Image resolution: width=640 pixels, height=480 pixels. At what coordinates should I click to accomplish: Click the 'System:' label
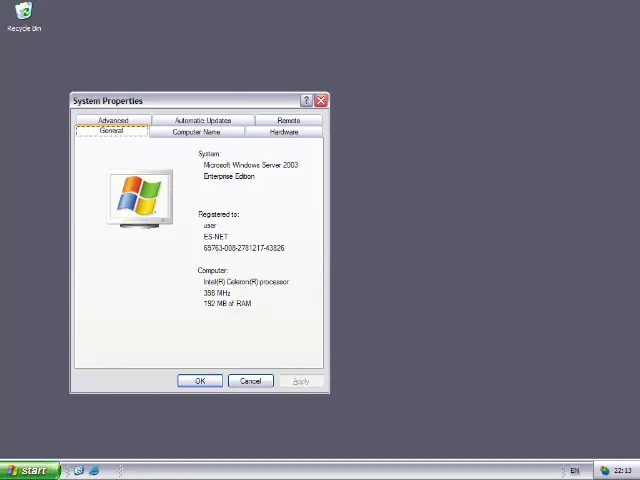pyautogui.click(x=209, y=154)
